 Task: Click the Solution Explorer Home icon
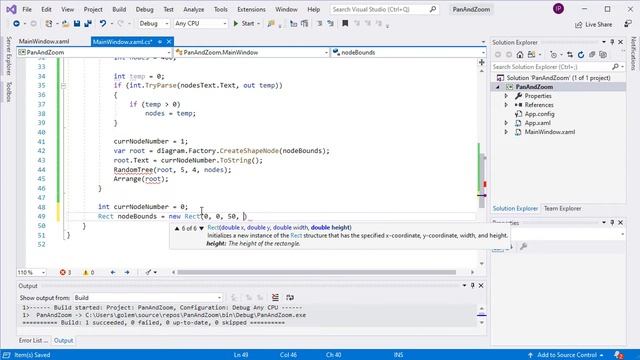[x=520, y=55]
